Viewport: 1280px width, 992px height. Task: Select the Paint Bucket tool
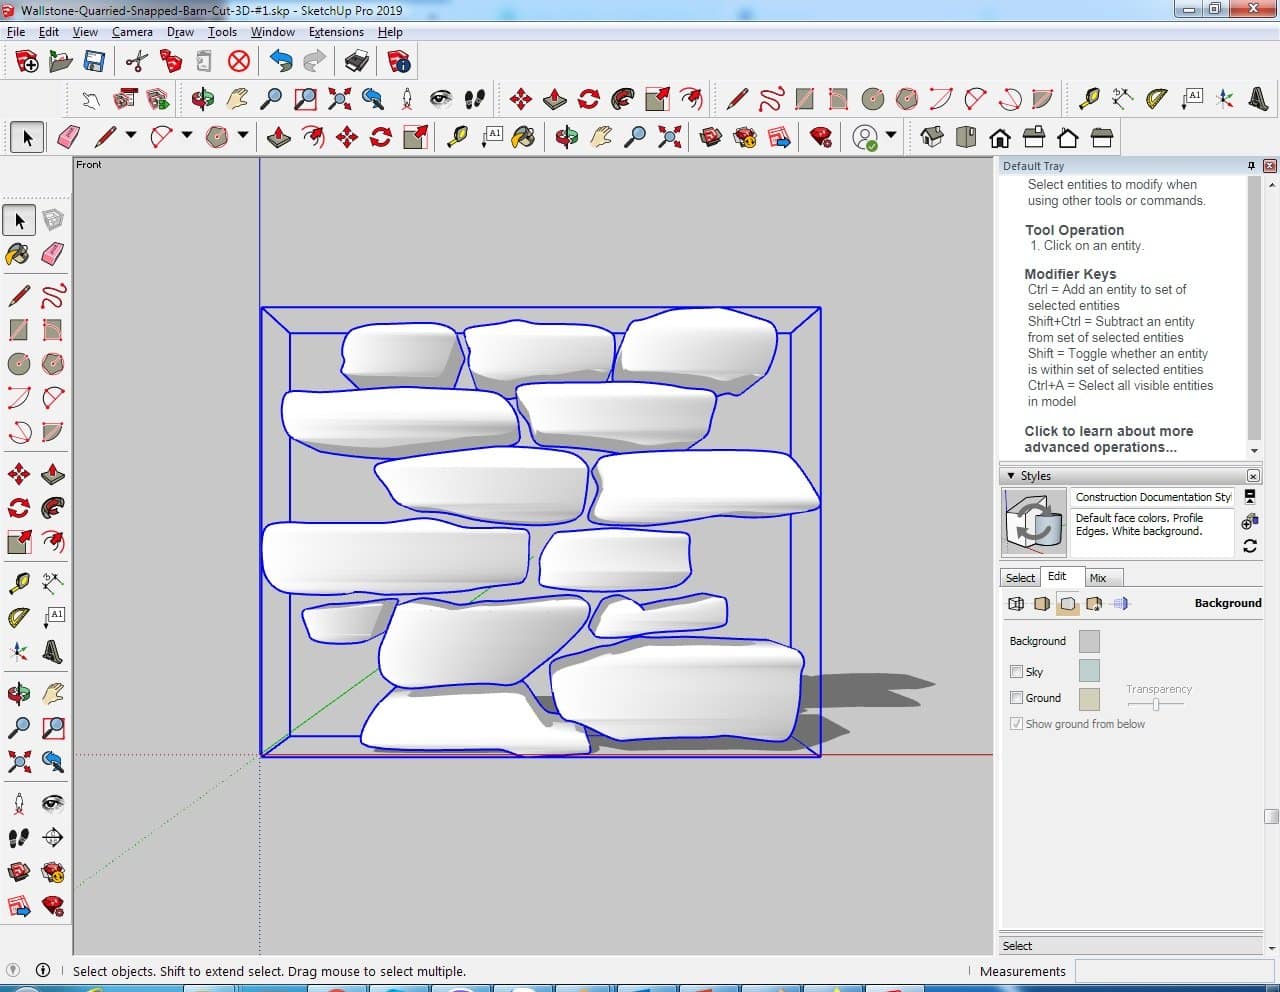[18, 254]
